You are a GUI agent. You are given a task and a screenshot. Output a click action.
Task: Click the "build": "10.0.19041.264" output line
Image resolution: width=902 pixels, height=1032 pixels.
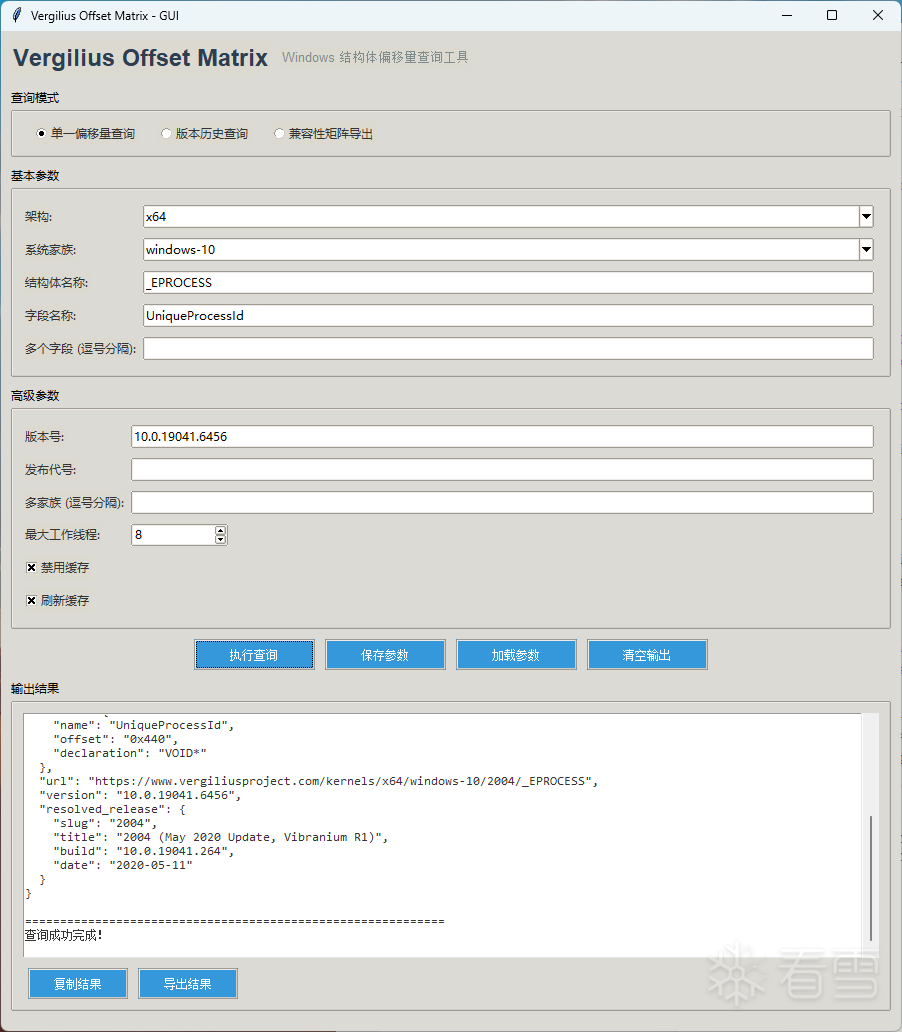click(144, 851)
